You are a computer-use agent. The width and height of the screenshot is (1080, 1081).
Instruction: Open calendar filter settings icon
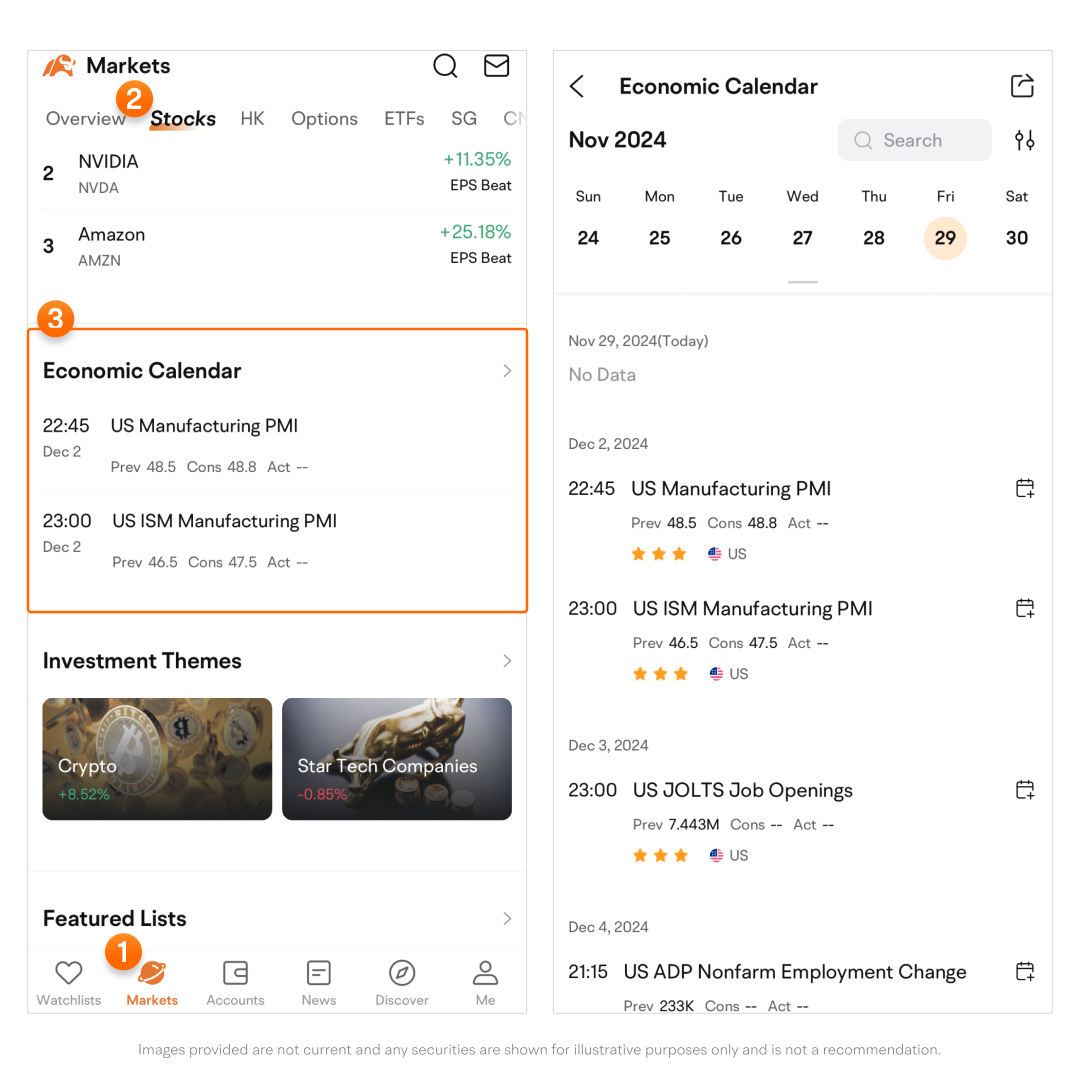(1024, 140)
